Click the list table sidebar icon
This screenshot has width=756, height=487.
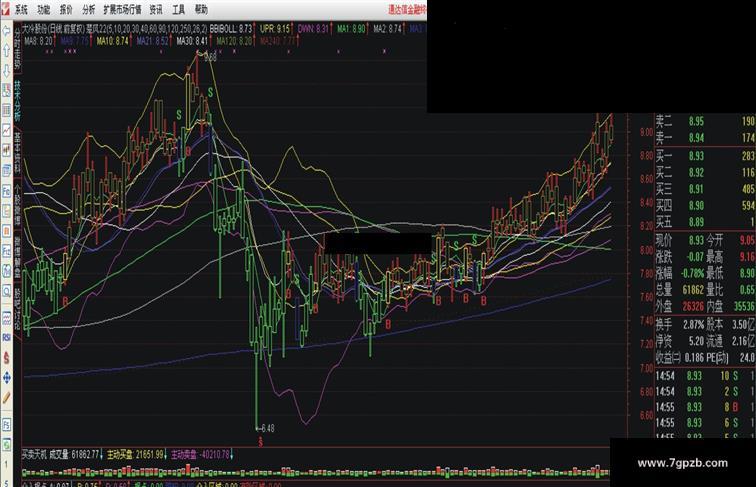6,110
